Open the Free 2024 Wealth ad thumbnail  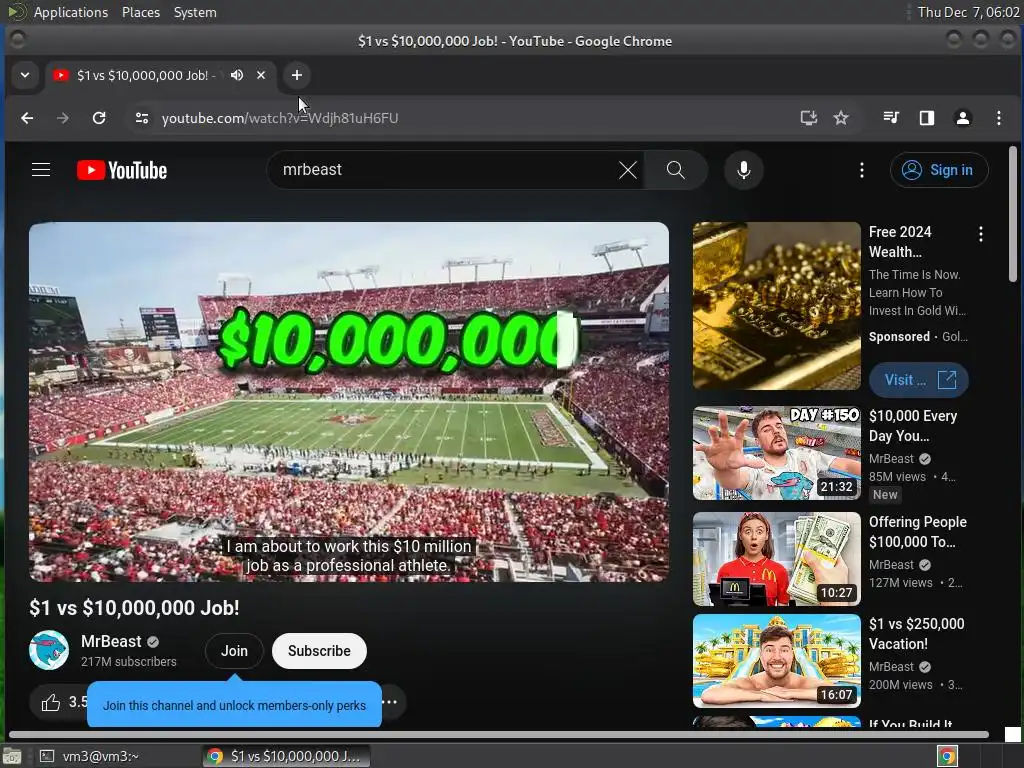(776, 306)
